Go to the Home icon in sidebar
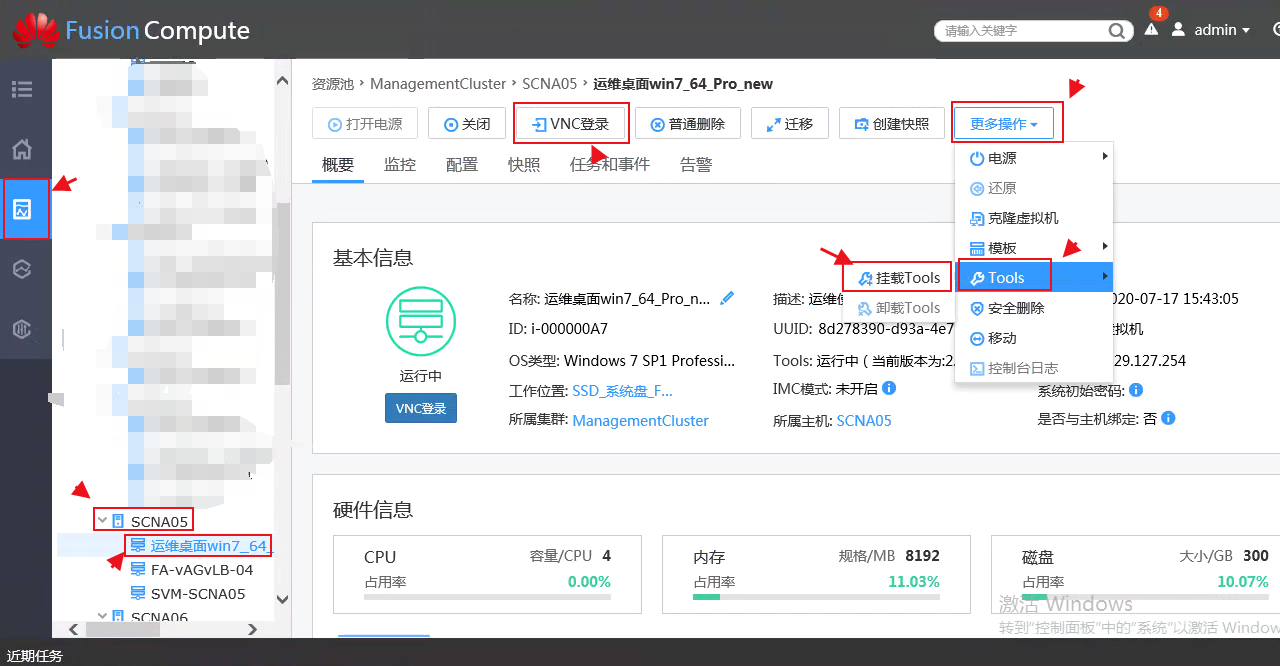Viewport: 1280px width, 666px height. [22, 150]
